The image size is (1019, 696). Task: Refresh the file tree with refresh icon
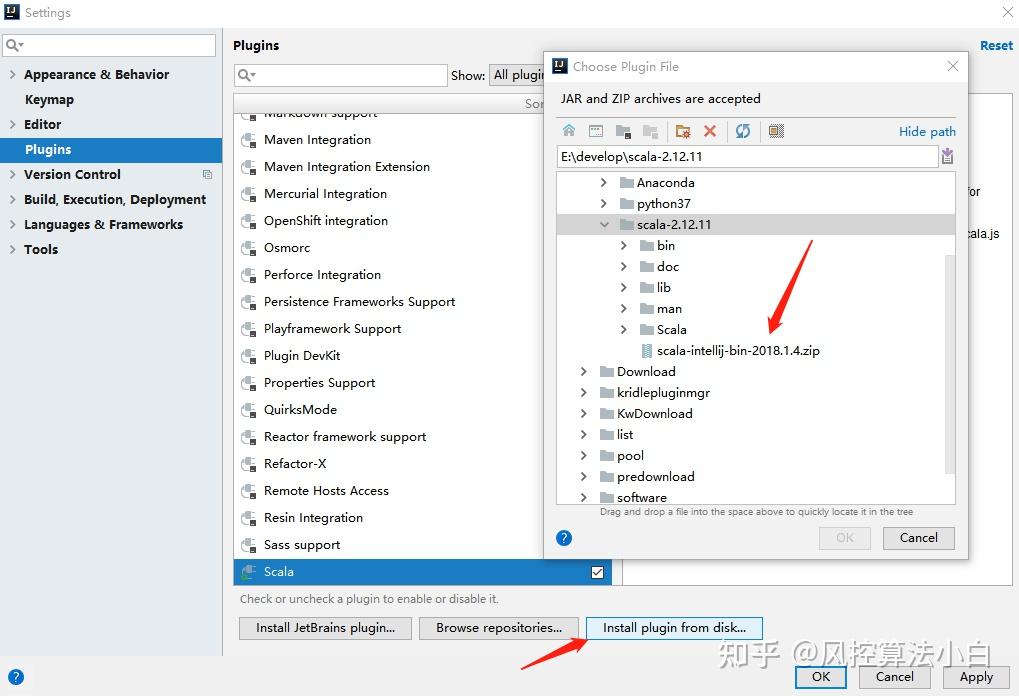pyautogui.click(x=743, y=131)
